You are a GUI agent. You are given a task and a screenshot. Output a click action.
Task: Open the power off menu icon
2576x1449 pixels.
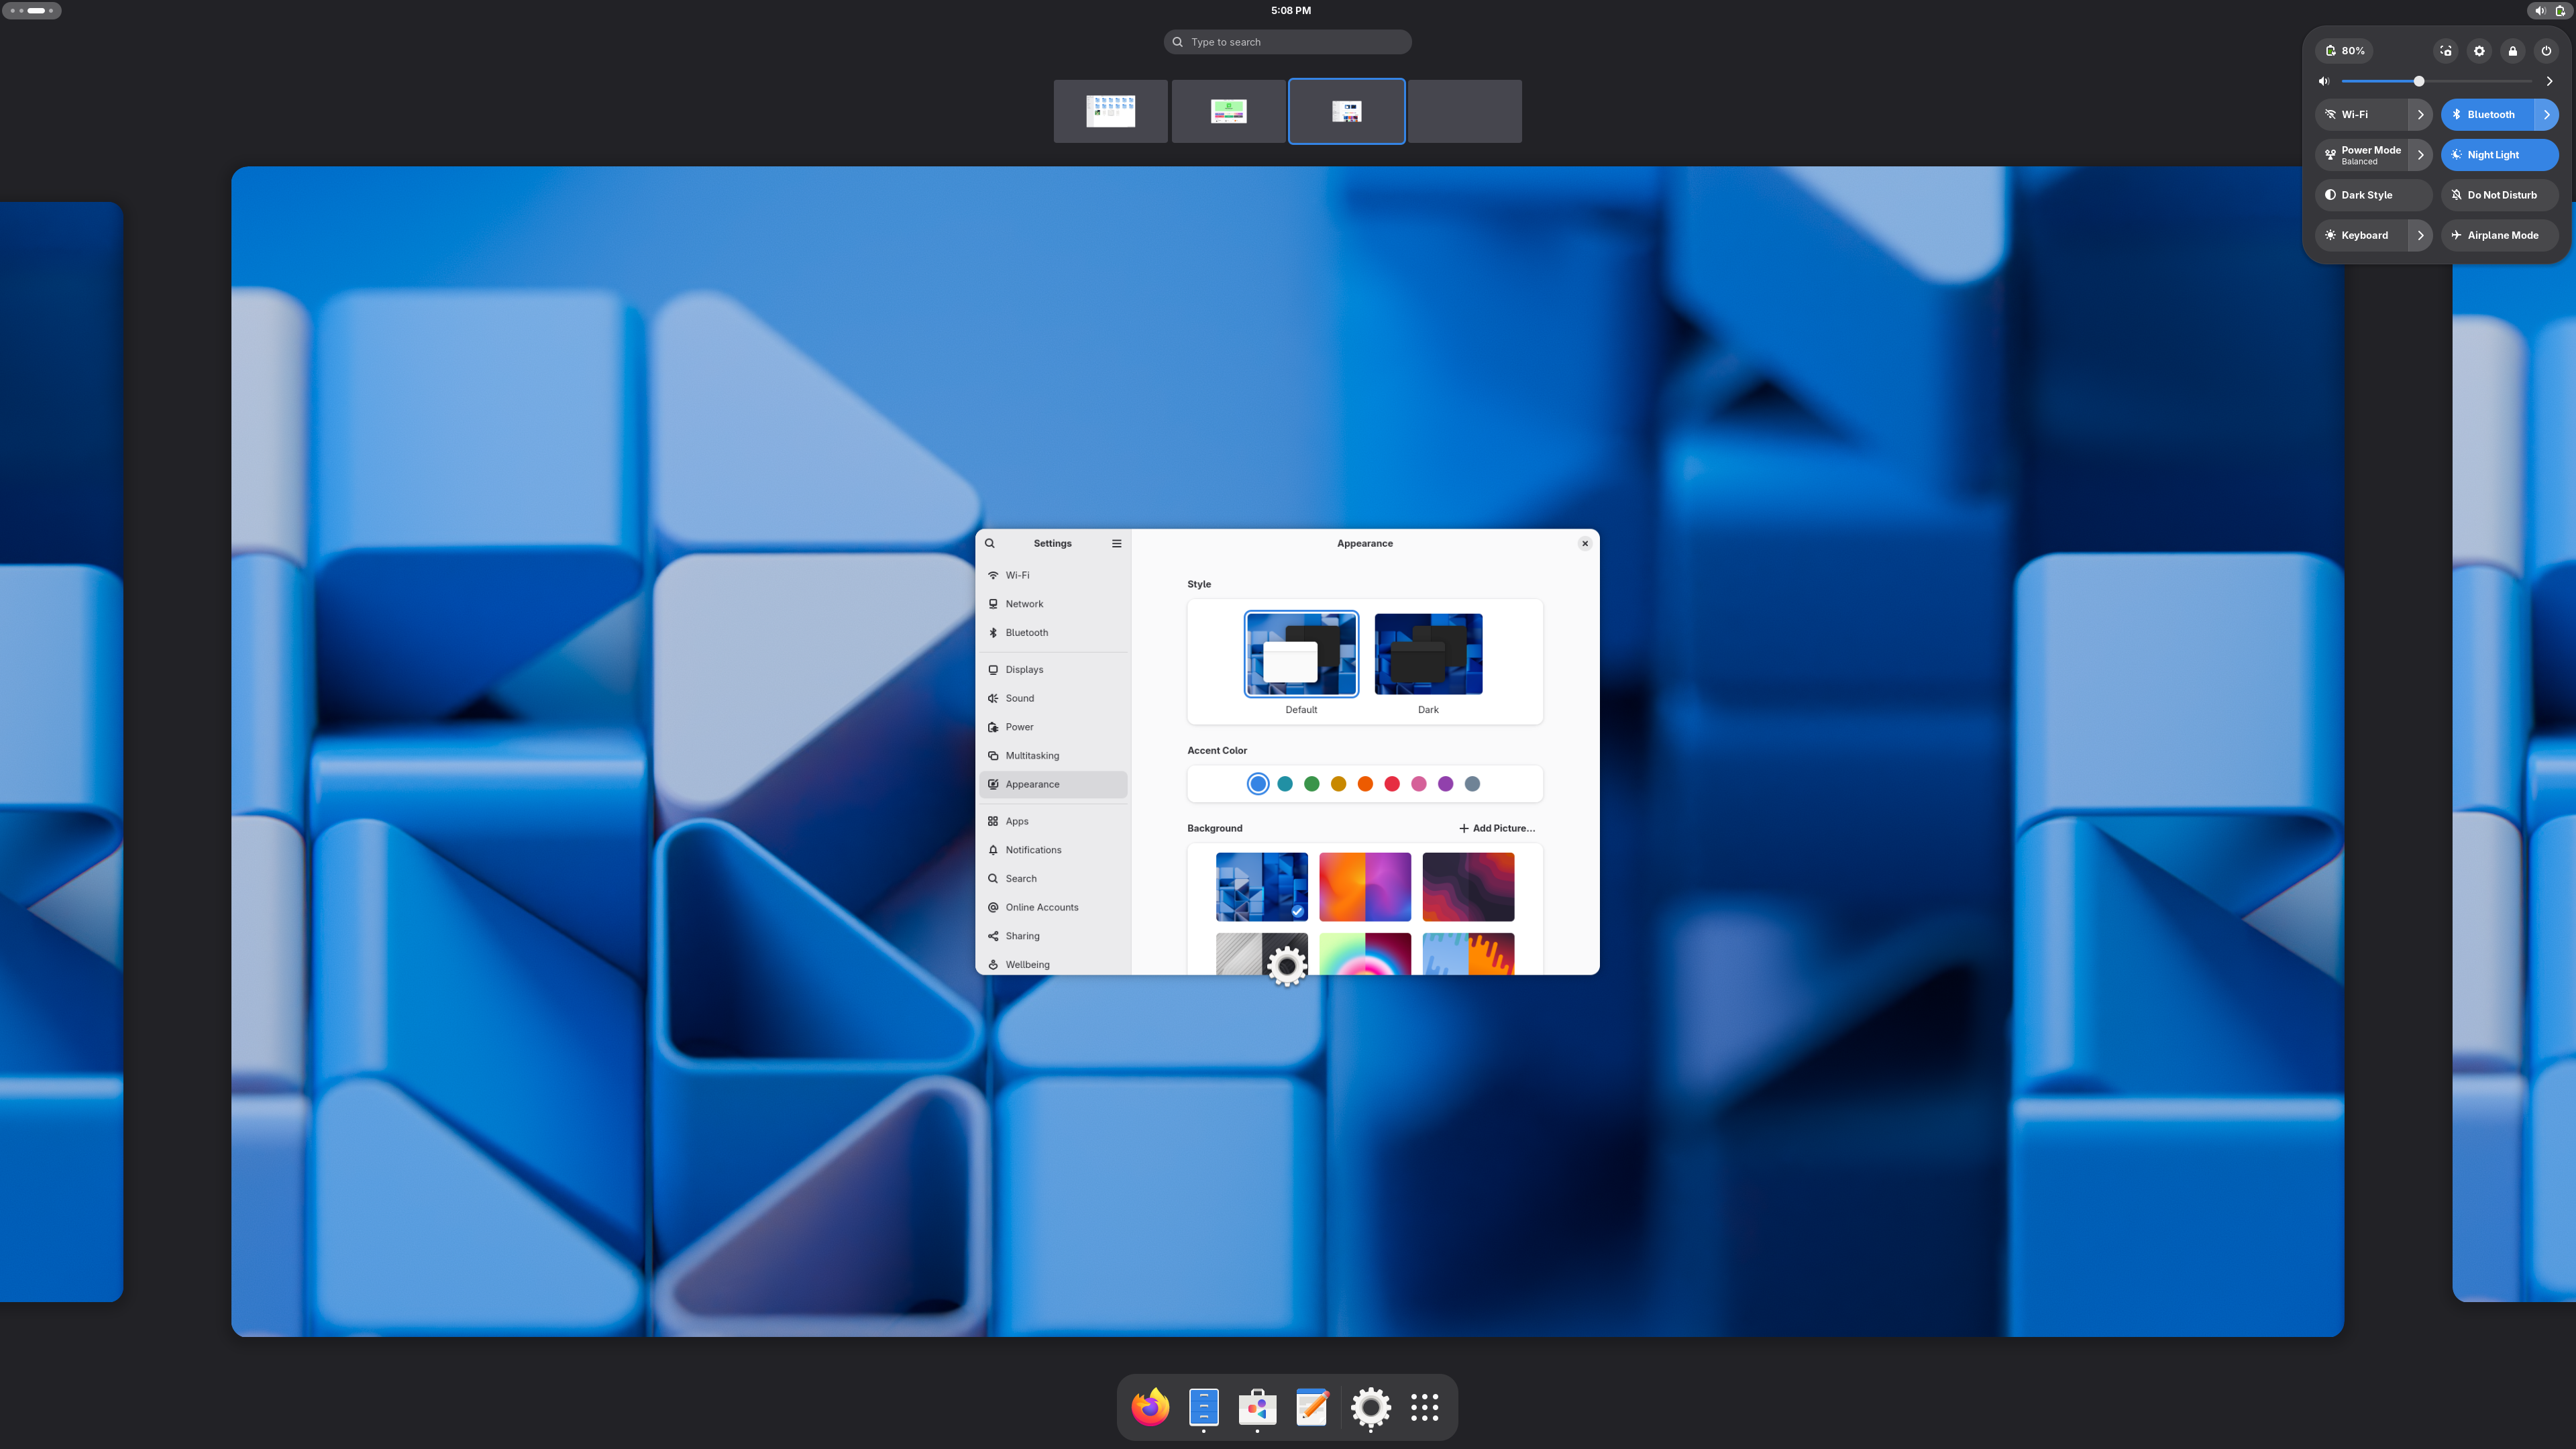(2546, 51)
